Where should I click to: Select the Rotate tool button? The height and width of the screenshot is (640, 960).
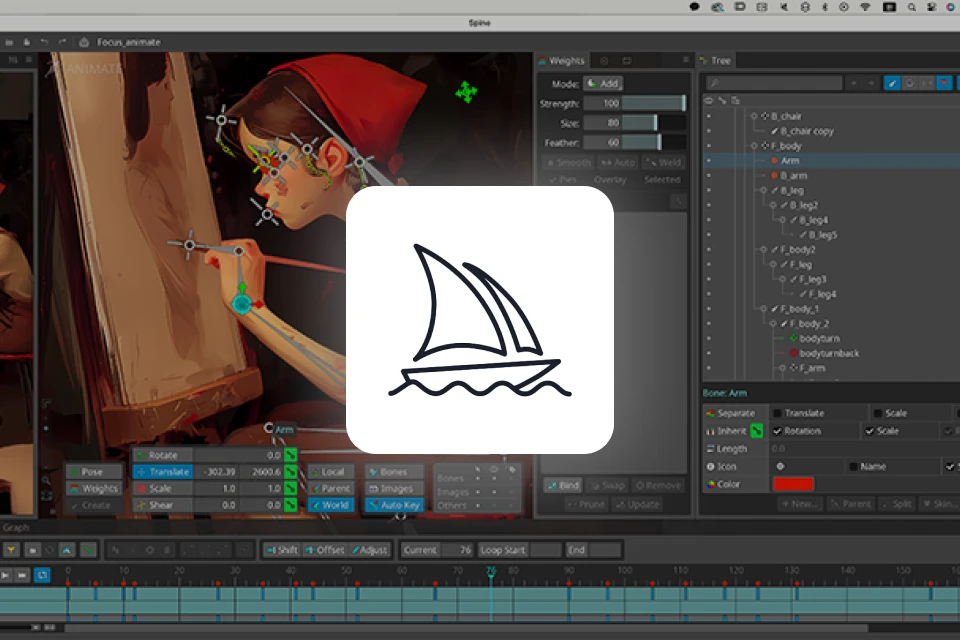coord(163,455)
